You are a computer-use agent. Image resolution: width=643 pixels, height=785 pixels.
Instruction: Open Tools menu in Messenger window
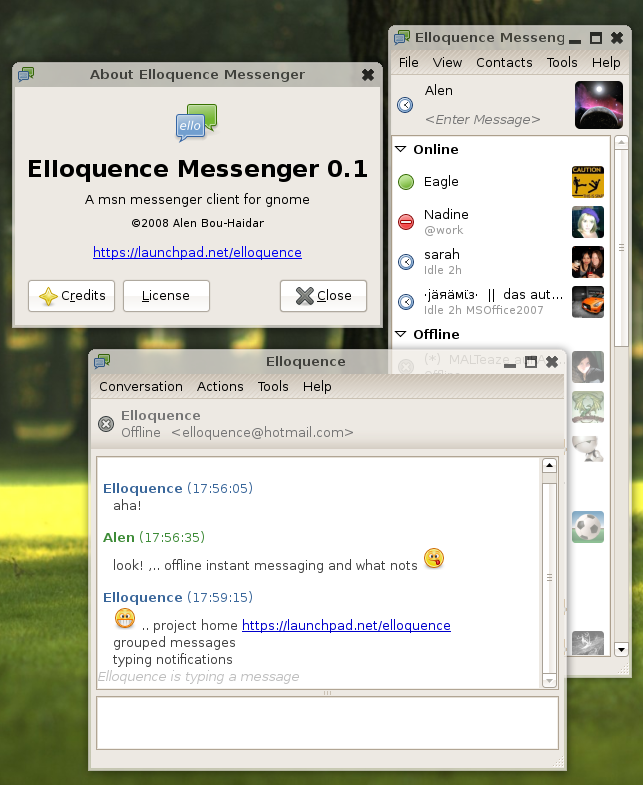tap(562, 63)
